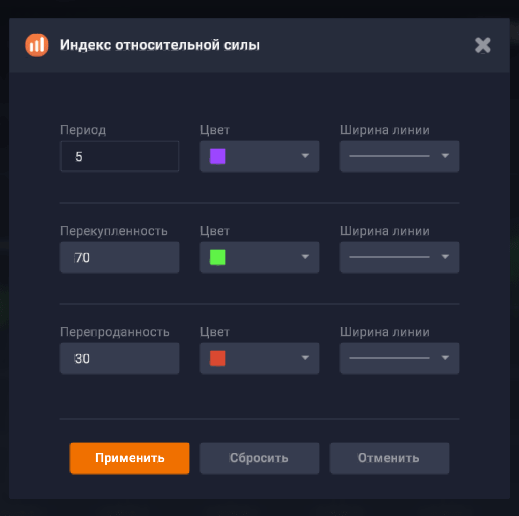Click the Перепроданность value field

(120, 359)
